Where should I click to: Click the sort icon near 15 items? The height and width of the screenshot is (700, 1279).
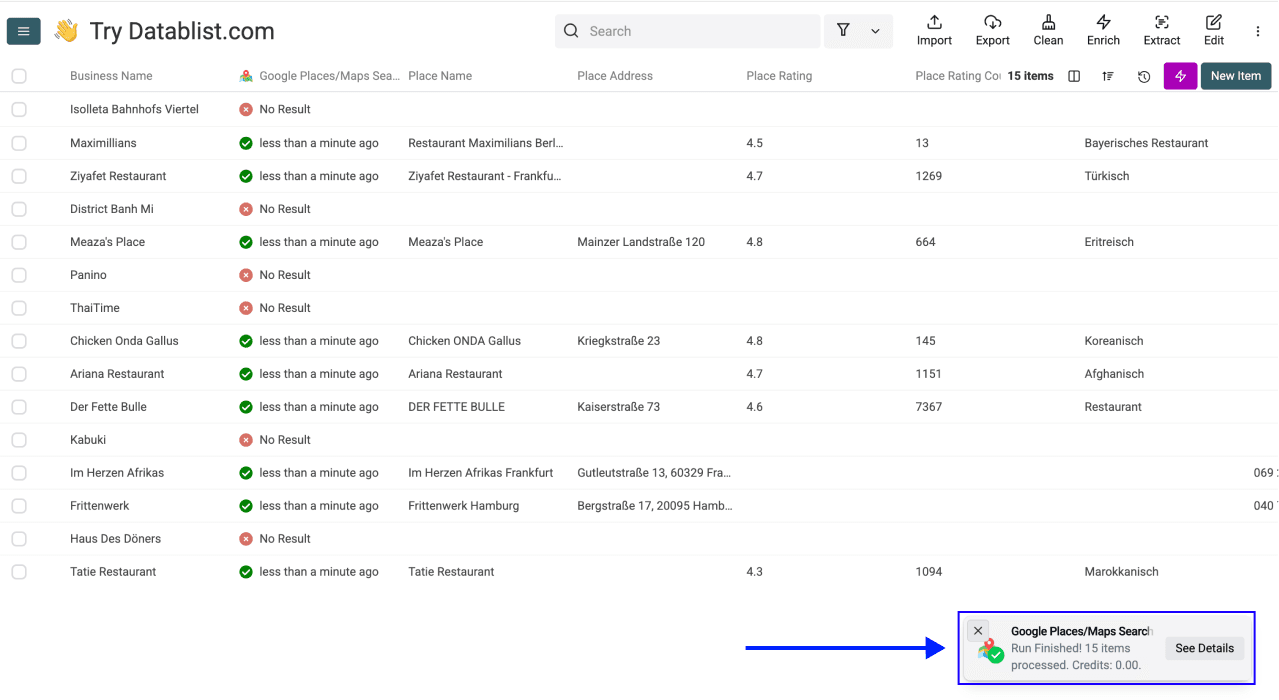pyautogui.click(x=1107, y=75)
